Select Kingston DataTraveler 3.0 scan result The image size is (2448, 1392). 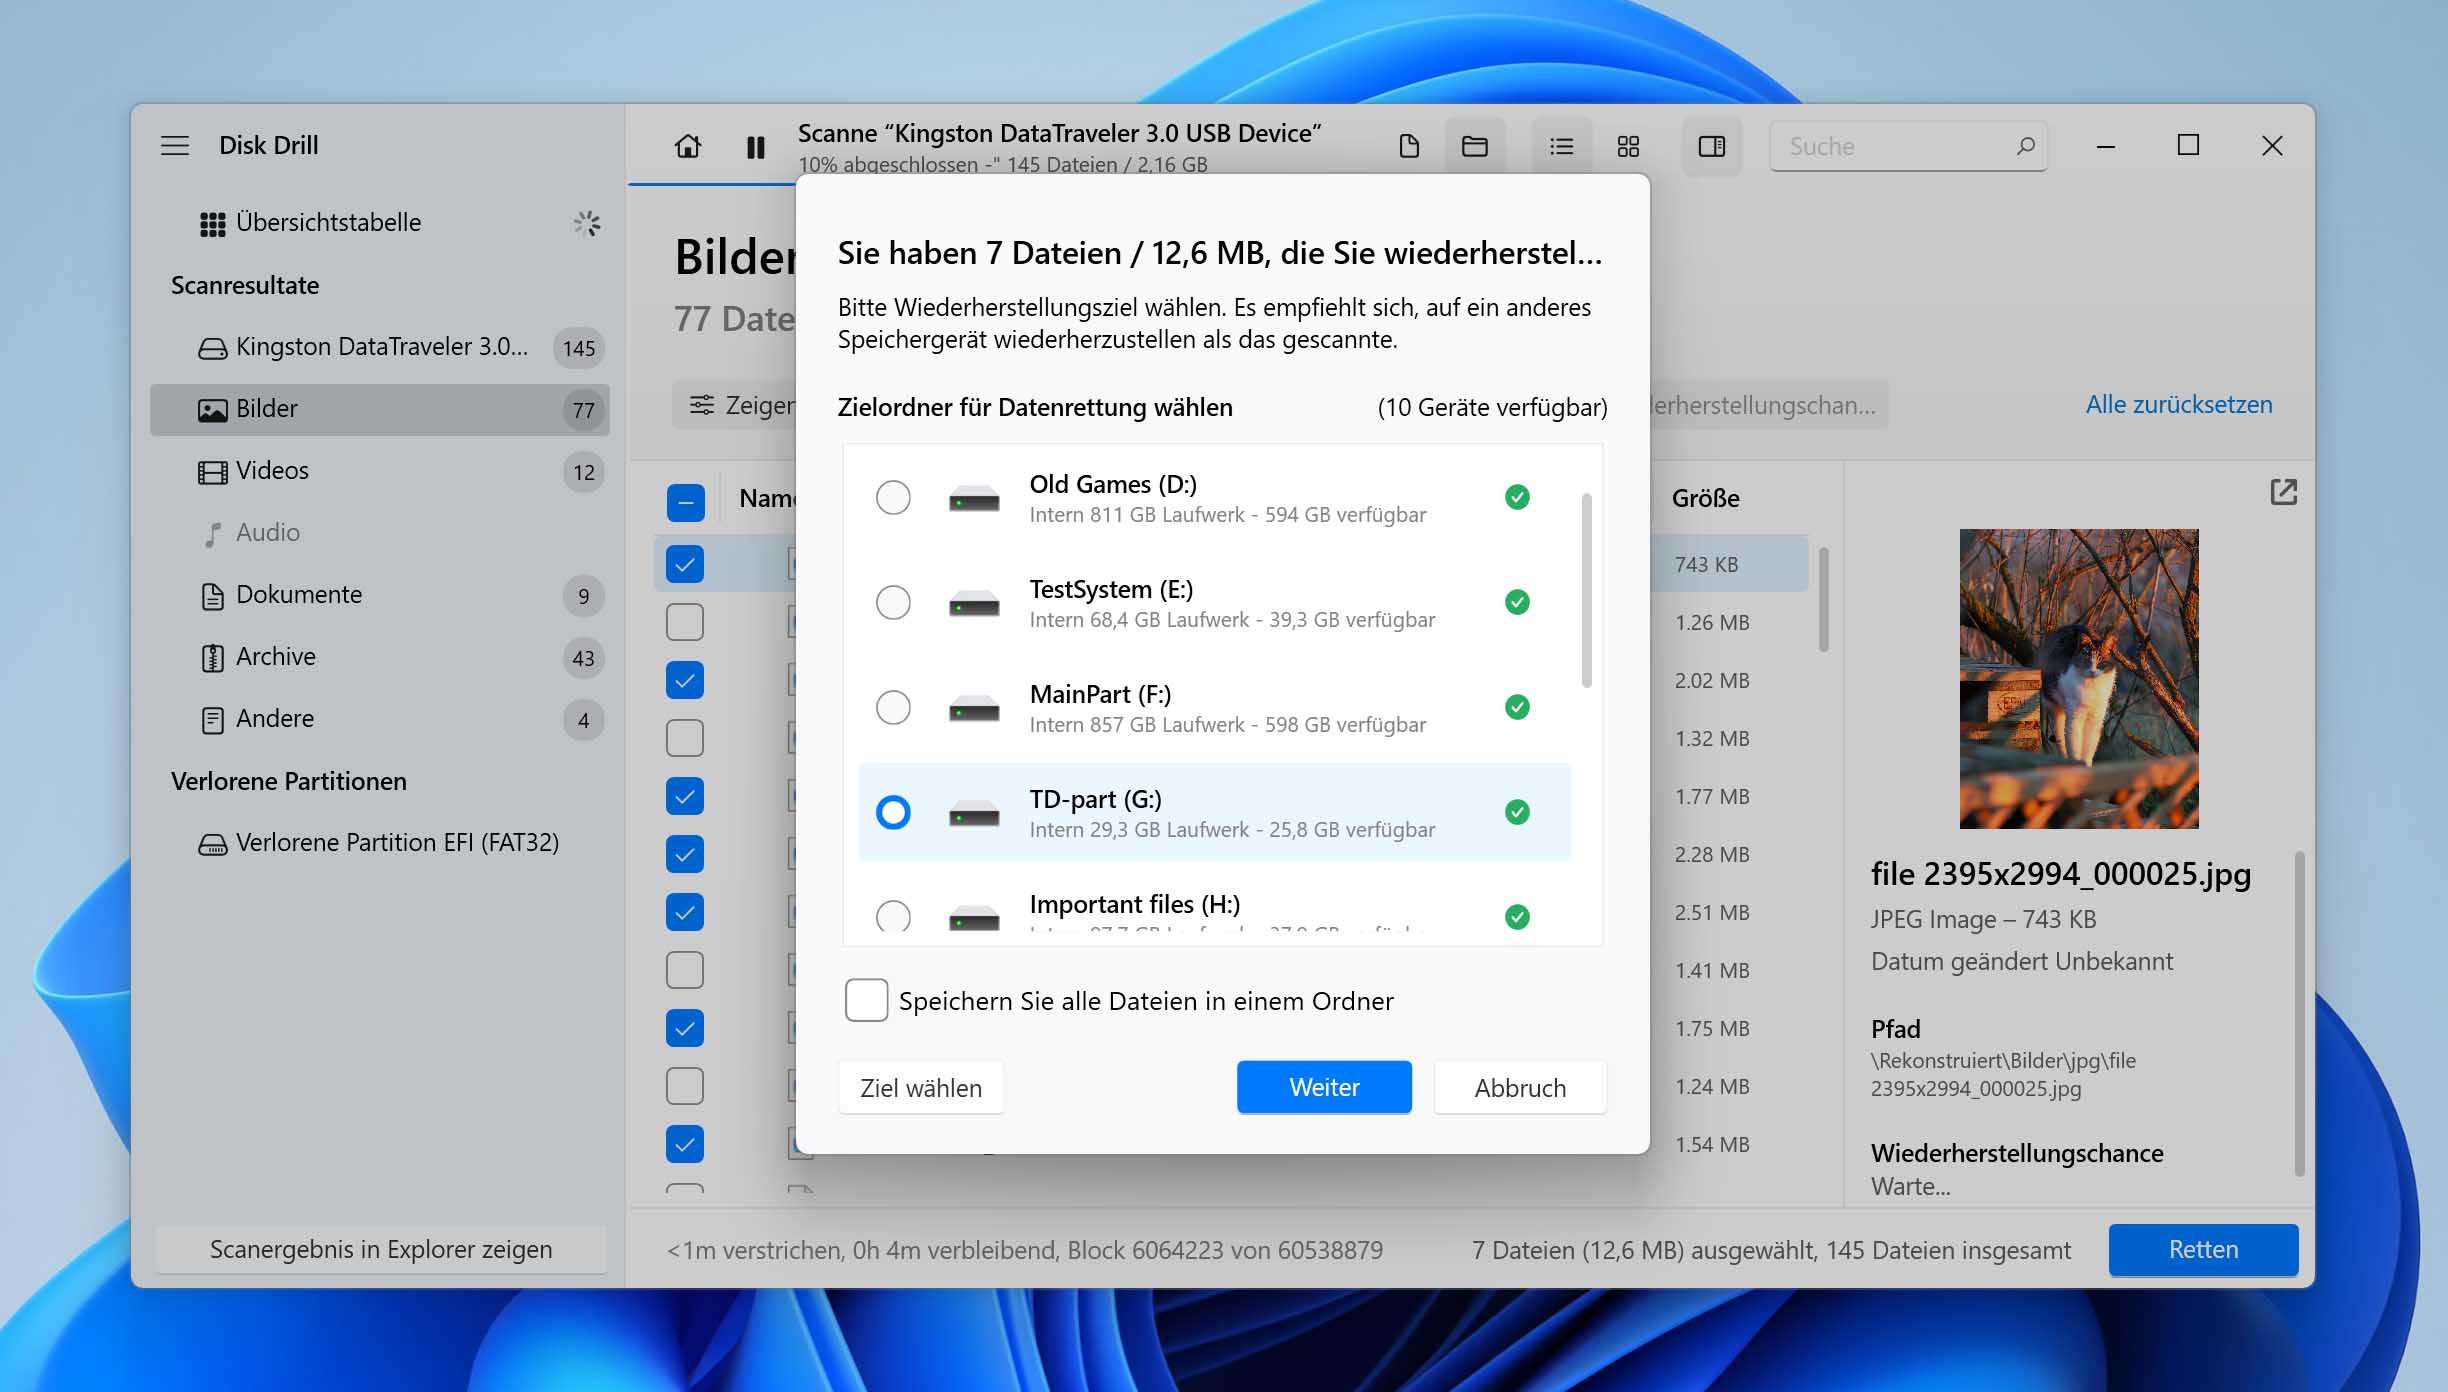click(380, 347)
